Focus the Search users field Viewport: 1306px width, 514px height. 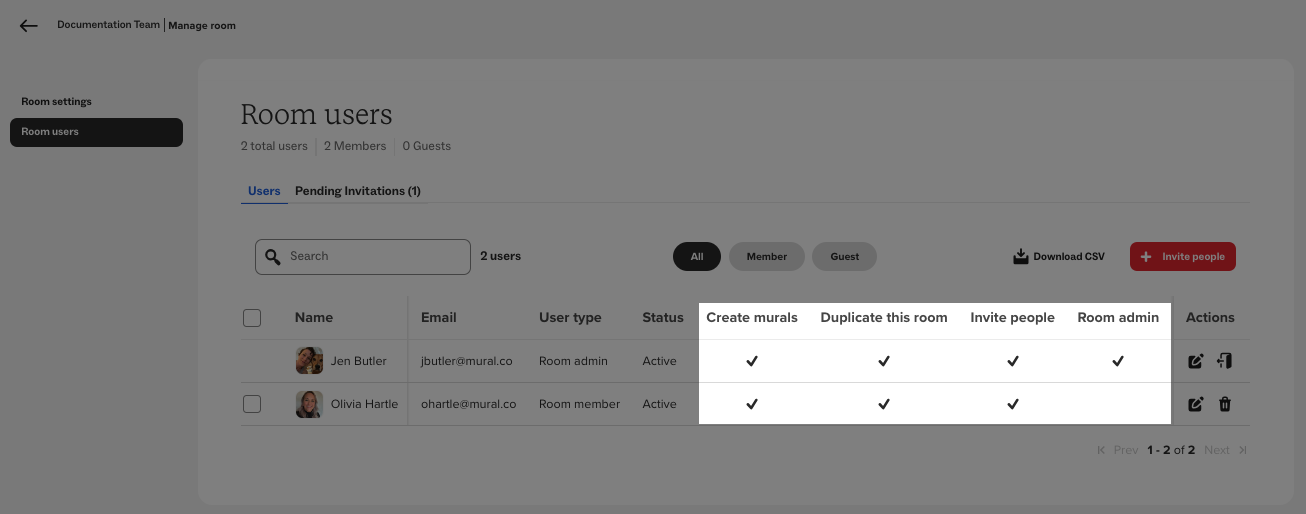pyautogui.click(x=363, y=257)
